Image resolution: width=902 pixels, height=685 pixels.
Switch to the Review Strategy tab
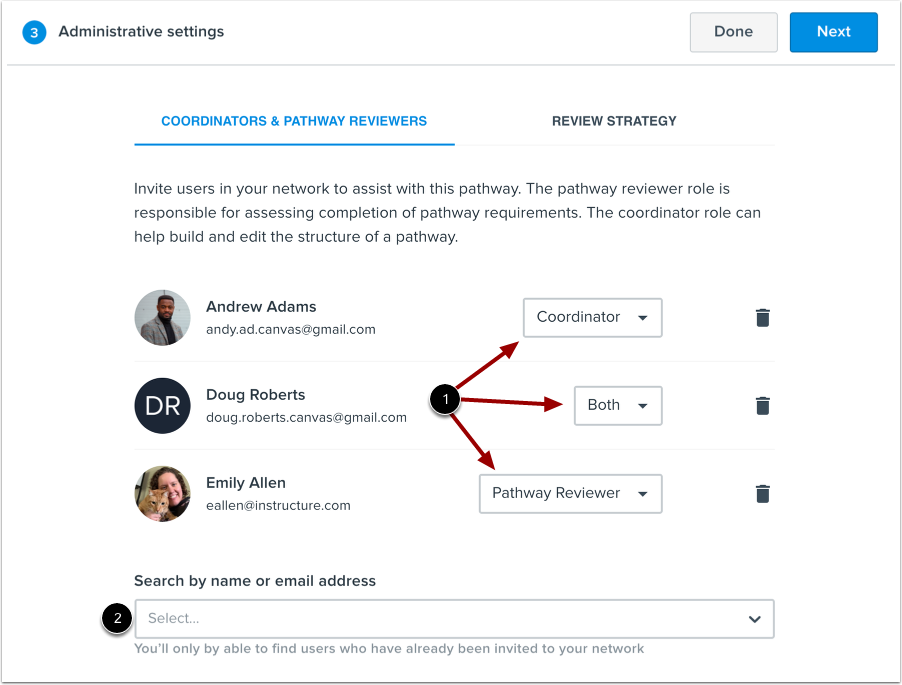coord(613,121)
